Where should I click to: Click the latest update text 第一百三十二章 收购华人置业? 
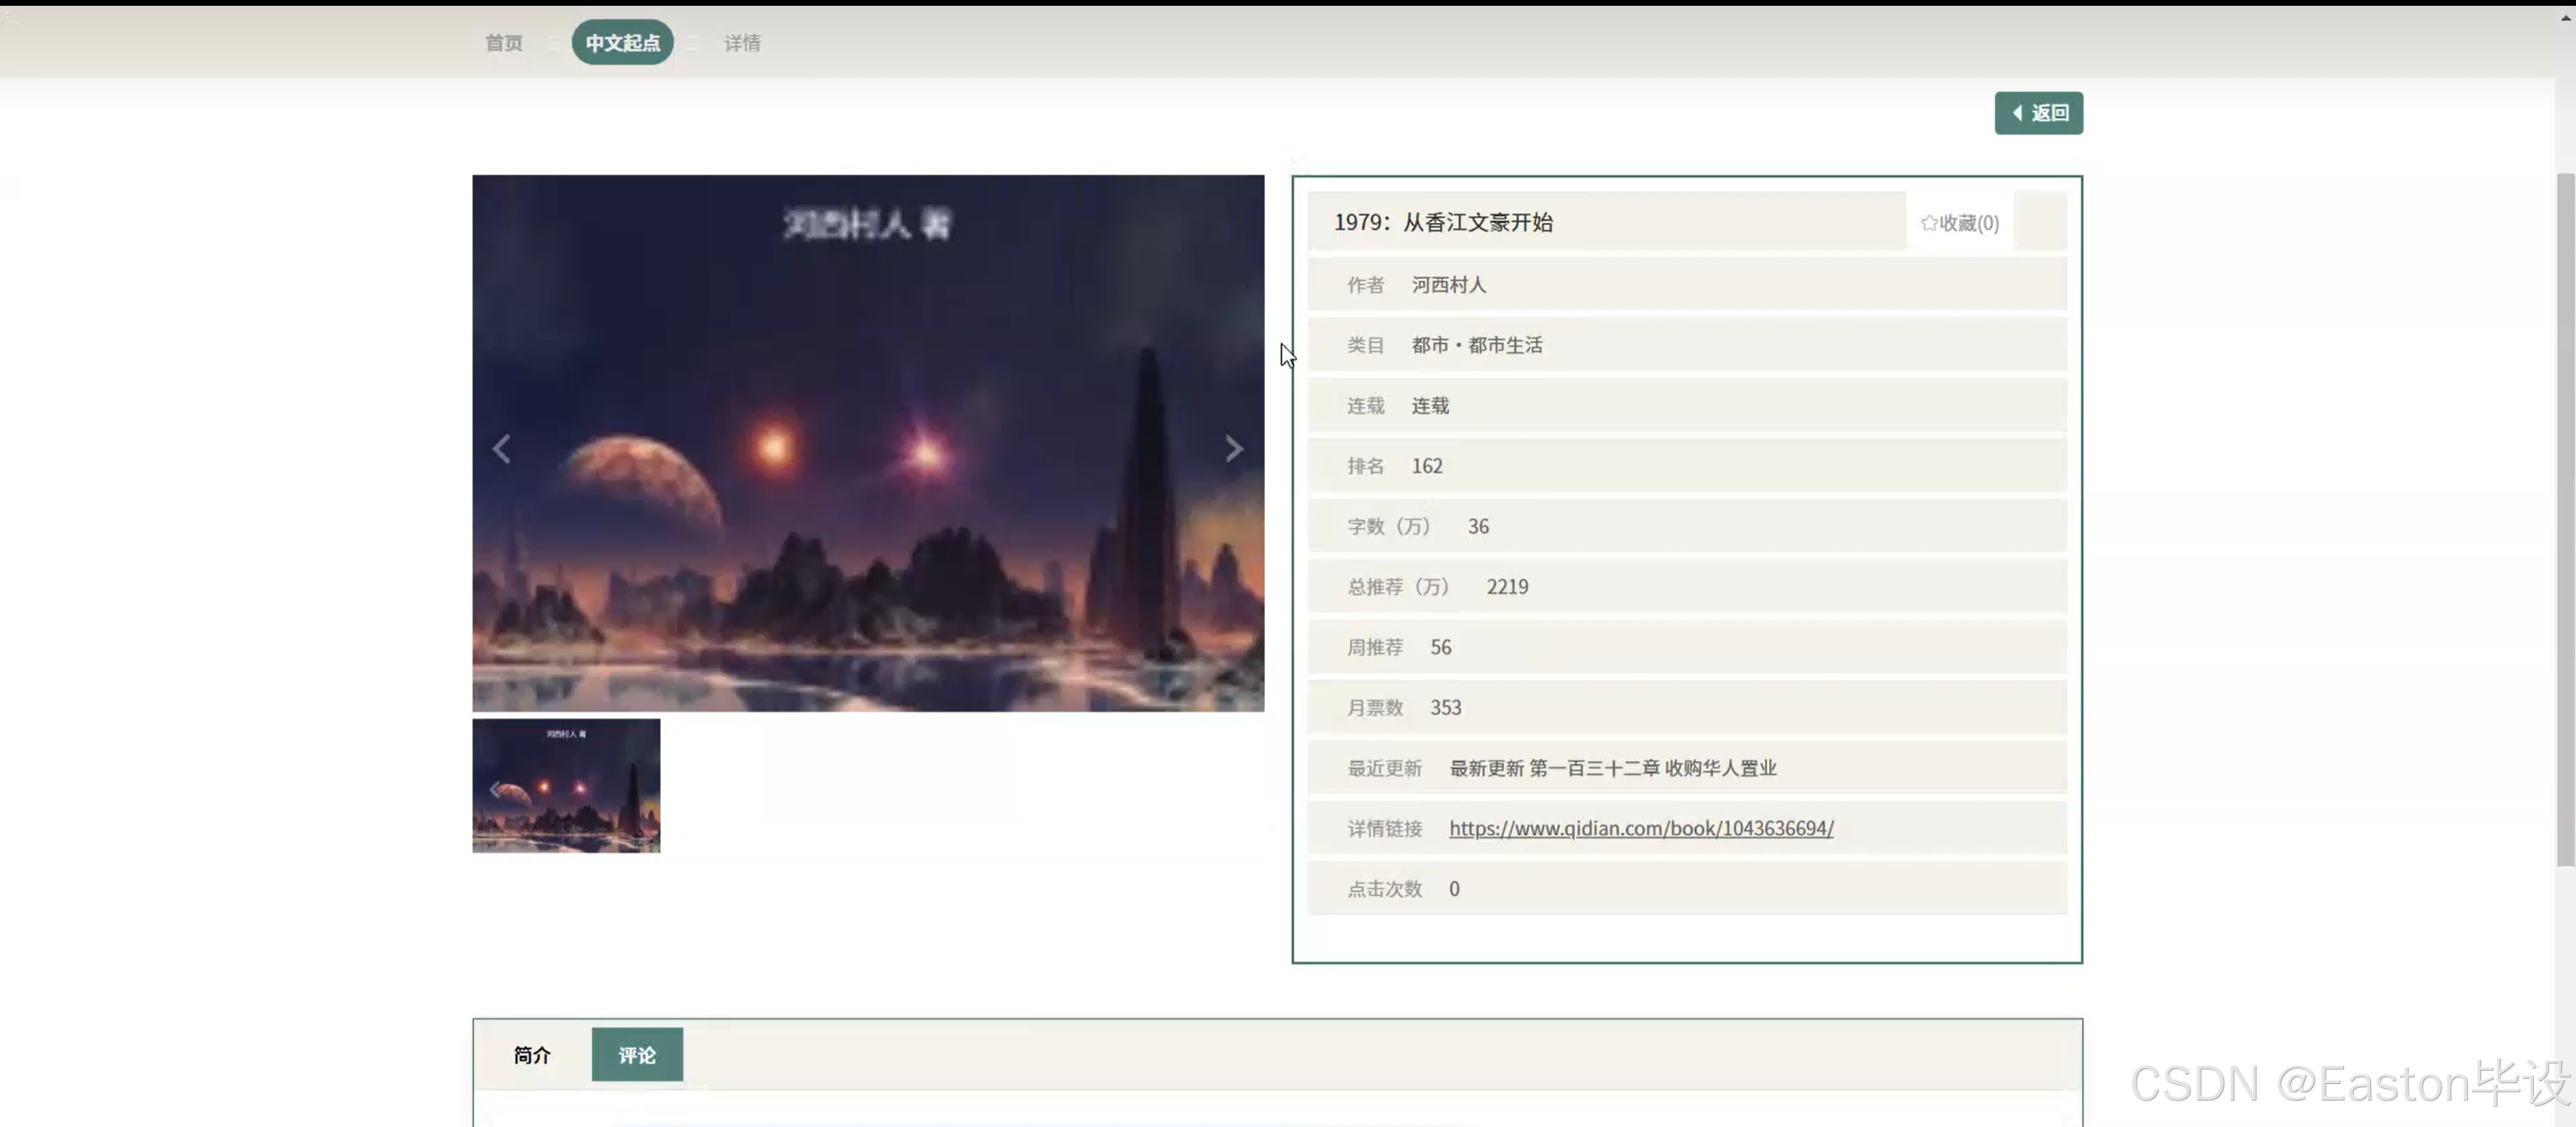[x=1652, y=768]
